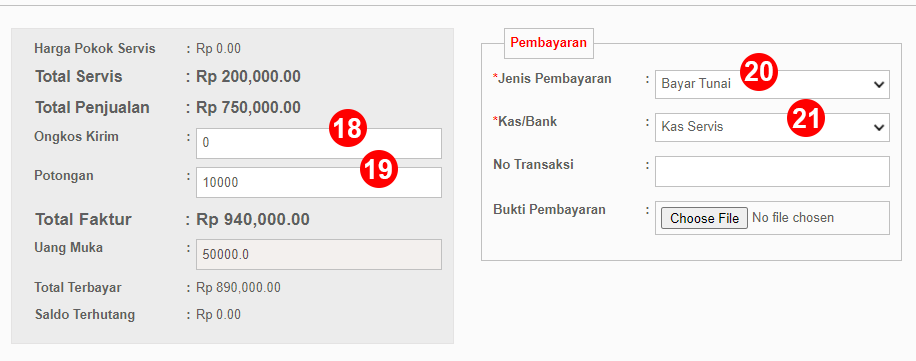Click the red numbered marker 20

[759, 72]
